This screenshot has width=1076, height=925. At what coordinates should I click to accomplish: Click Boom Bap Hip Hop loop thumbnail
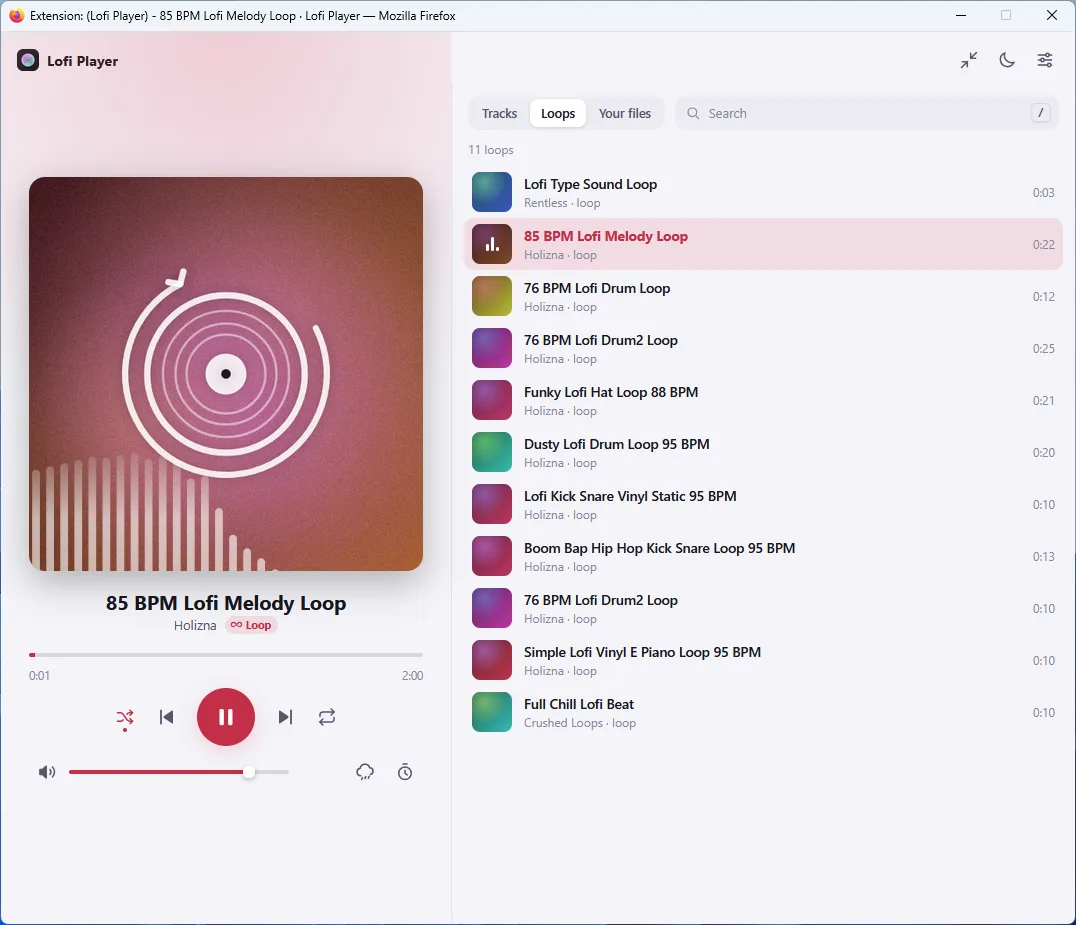pos(492,557)
